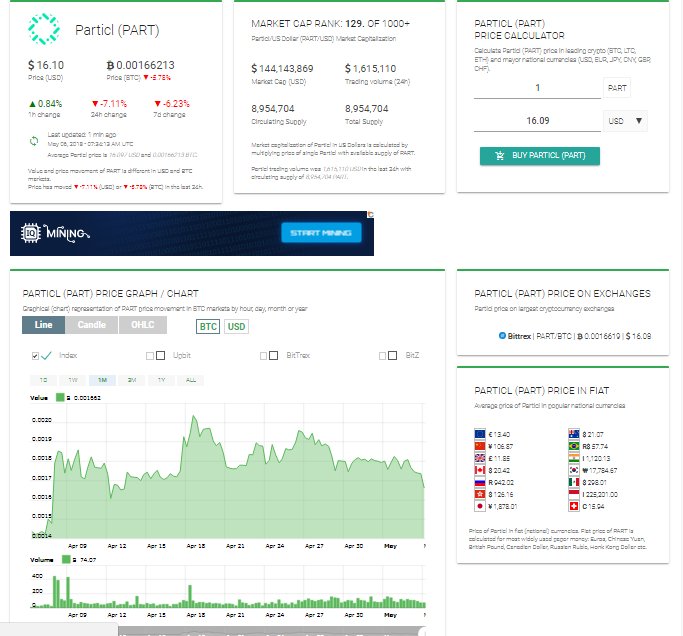
Task: Click the BTC chart currency button
Action: pyautogui.click(x=208, y=327)
